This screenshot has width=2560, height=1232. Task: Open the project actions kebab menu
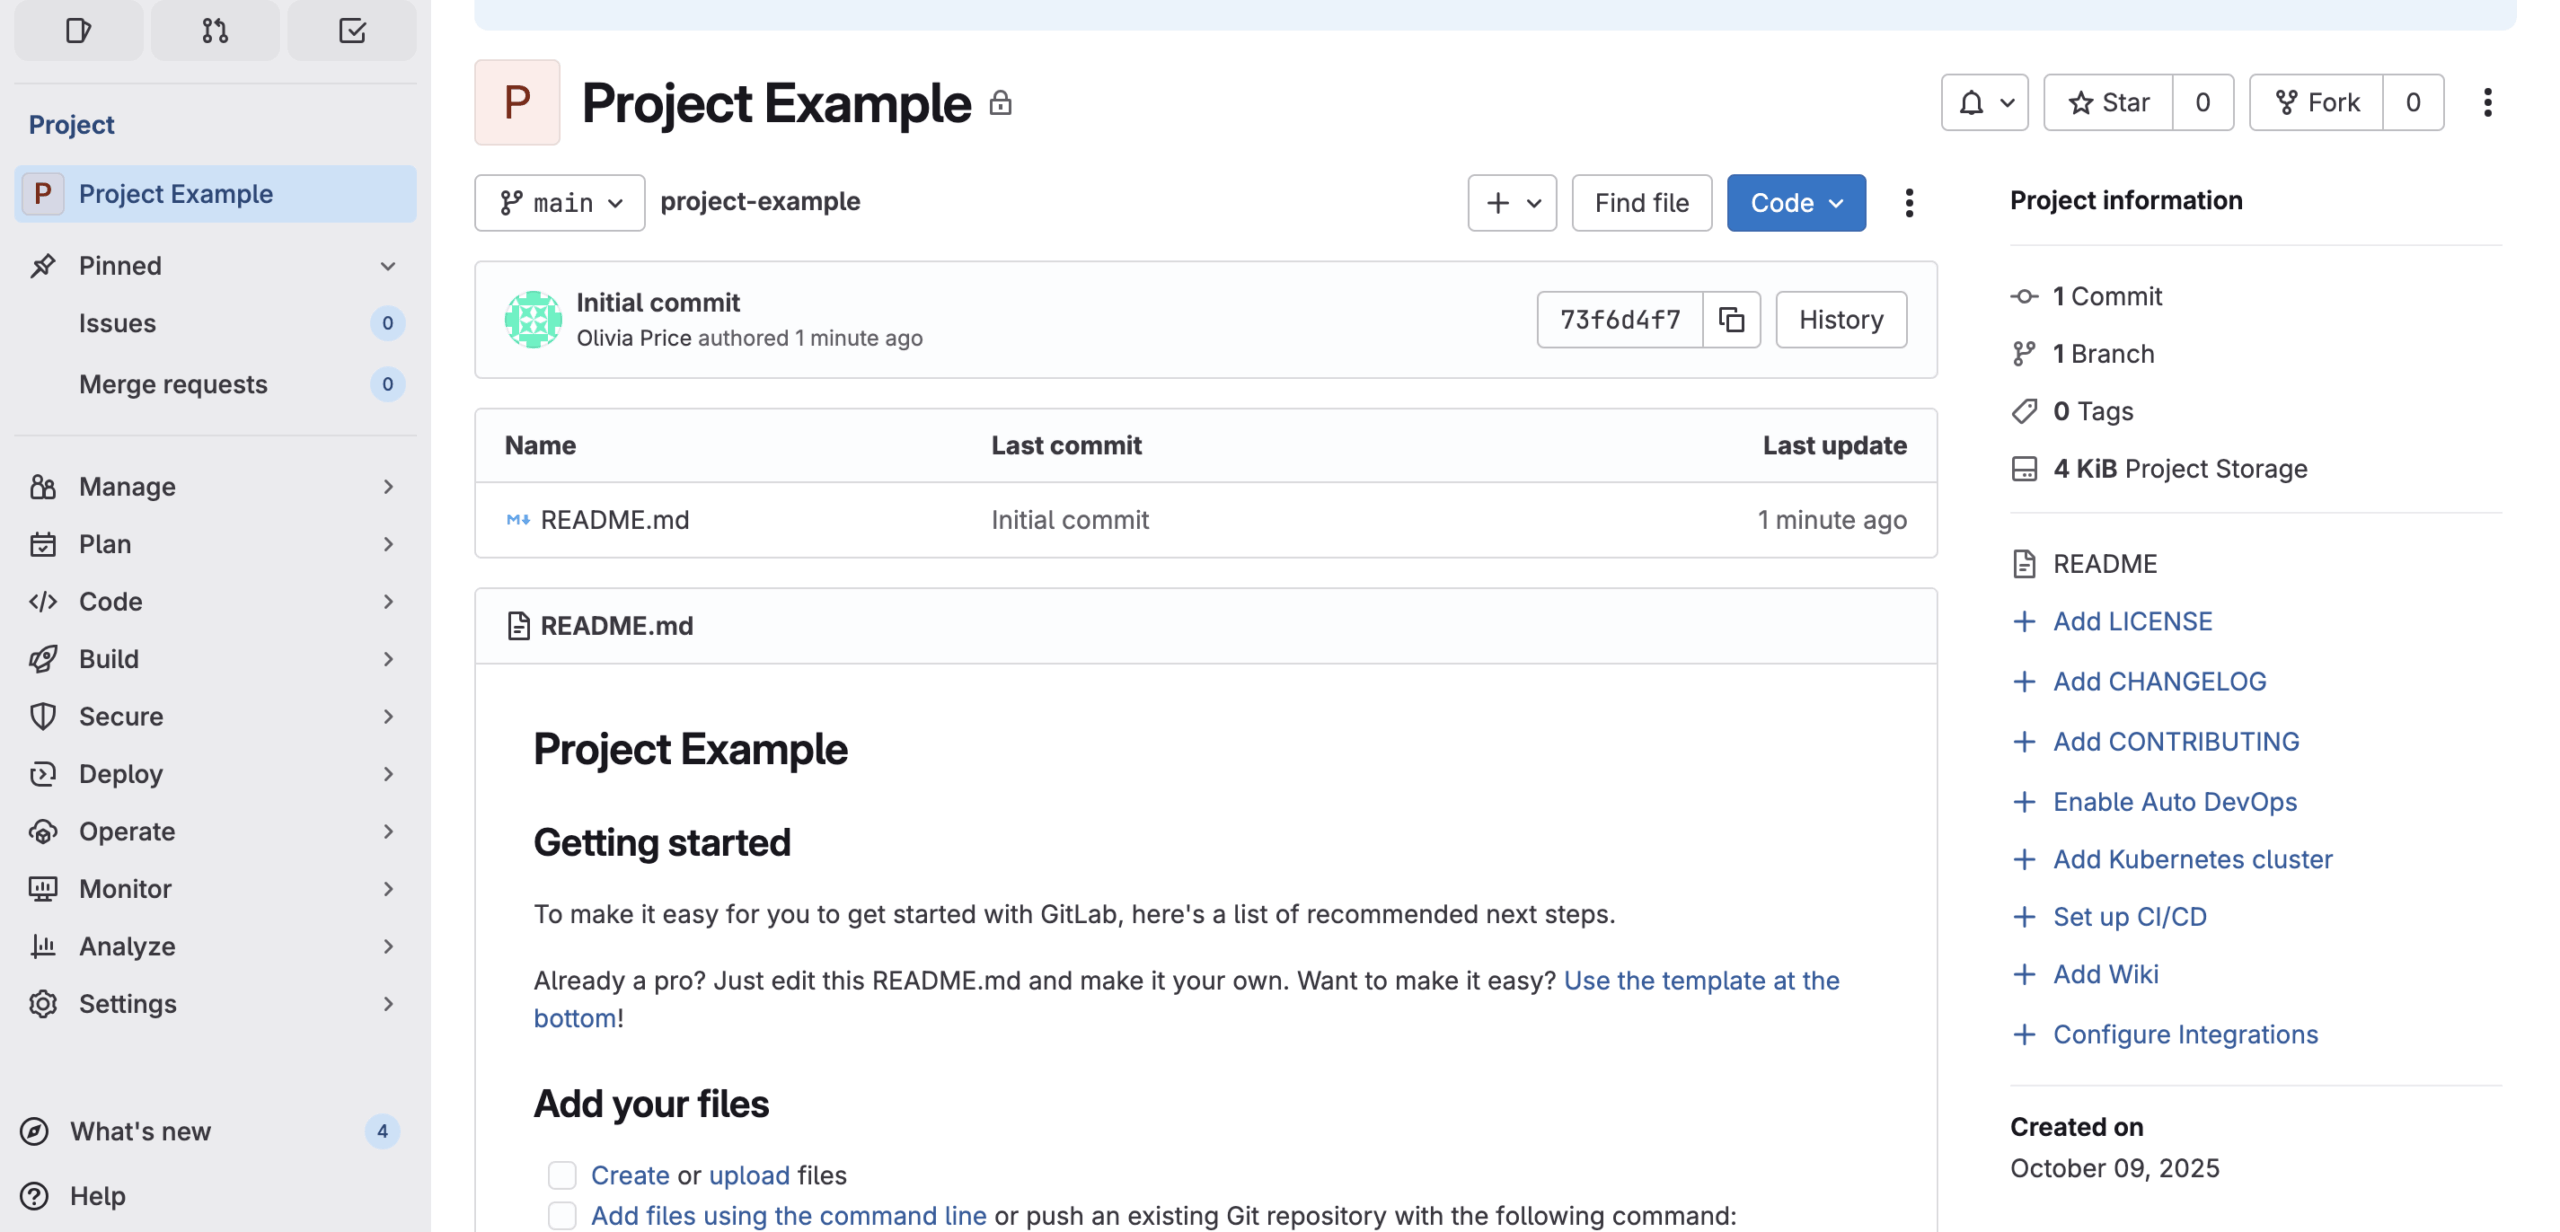click(2487, 102)
